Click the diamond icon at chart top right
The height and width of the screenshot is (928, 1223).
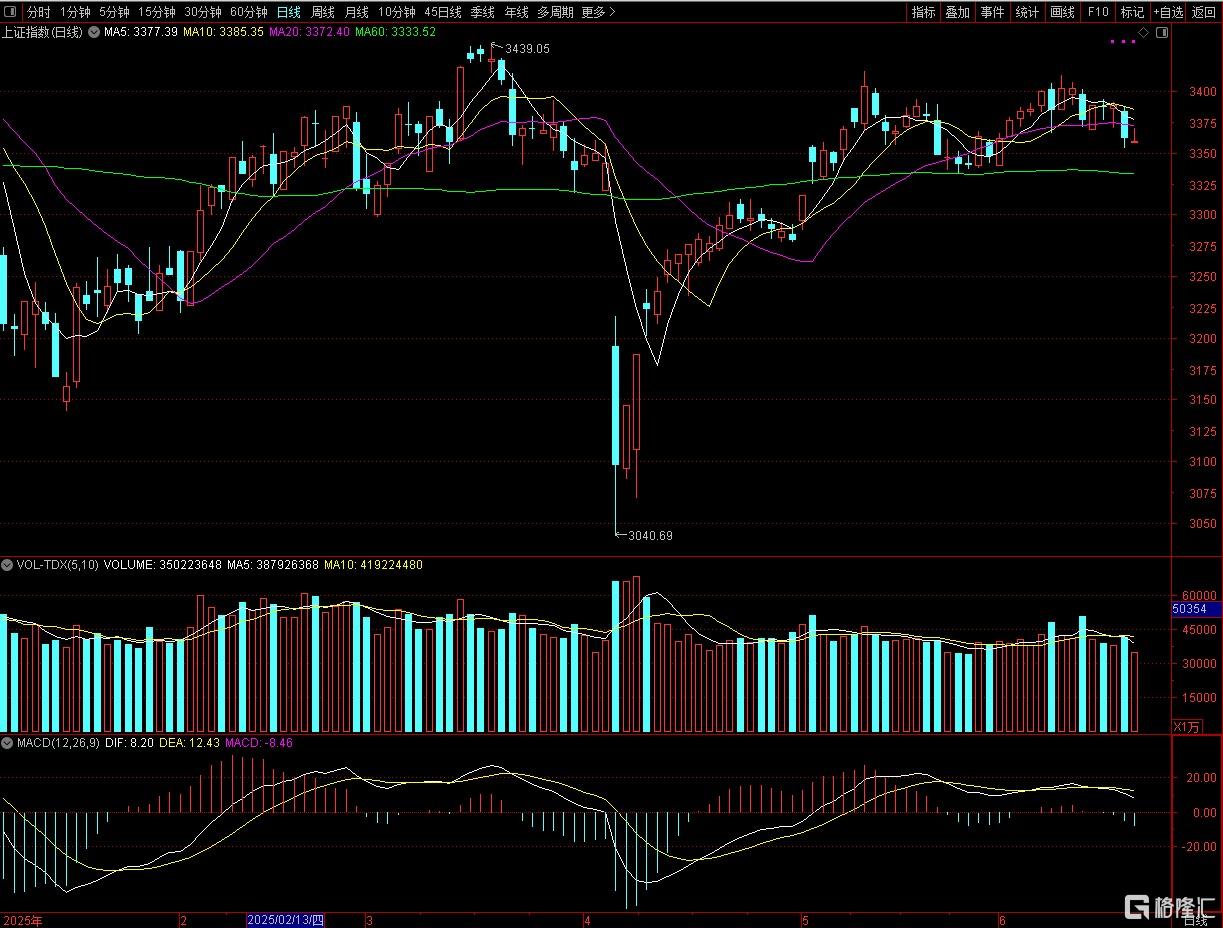(x=1144, y=32)
